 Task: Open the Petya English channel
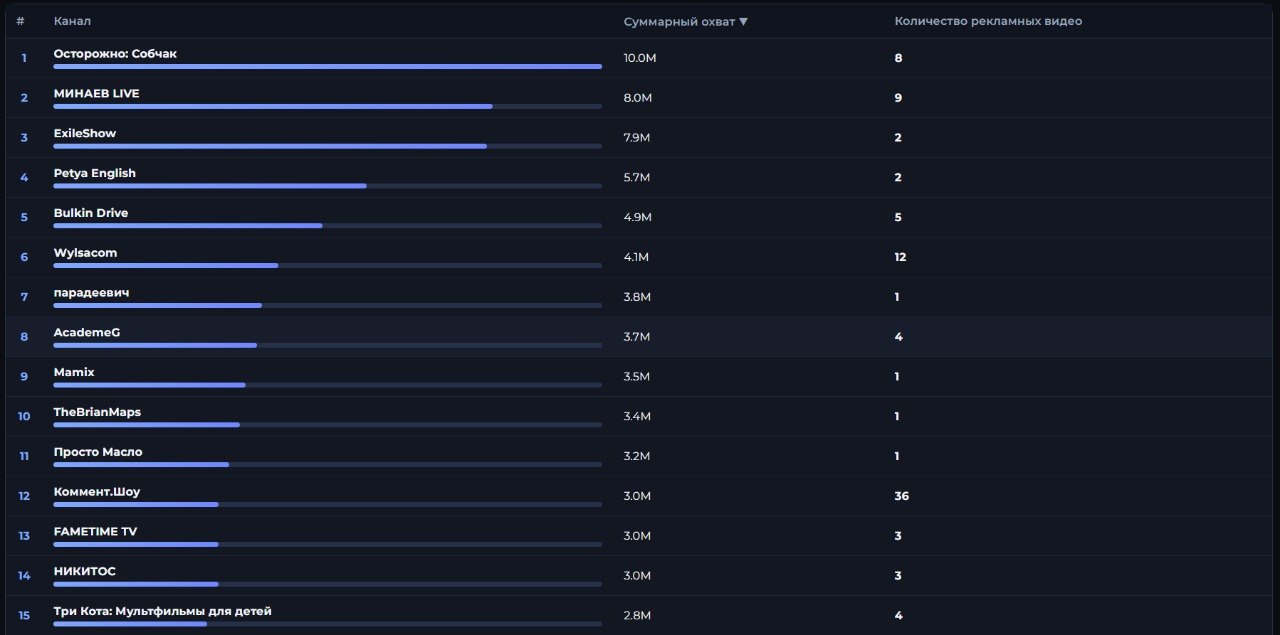(94, 174)
